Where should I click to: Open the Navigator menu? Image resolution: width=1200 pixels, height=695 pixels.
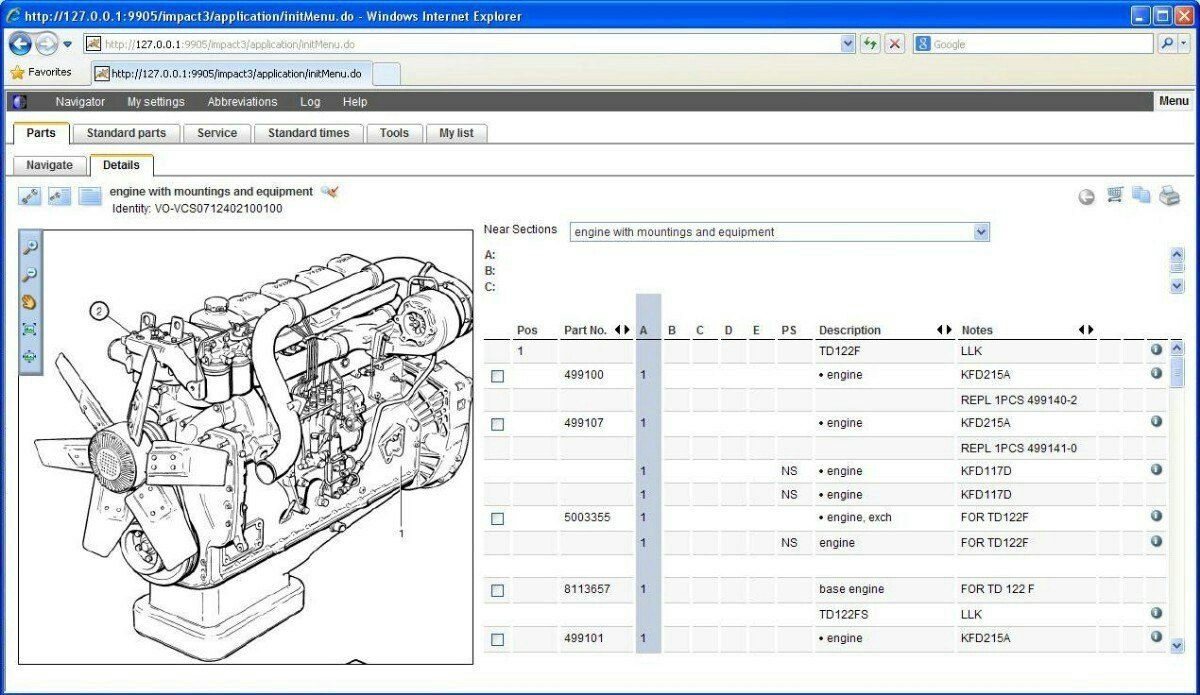80,102
